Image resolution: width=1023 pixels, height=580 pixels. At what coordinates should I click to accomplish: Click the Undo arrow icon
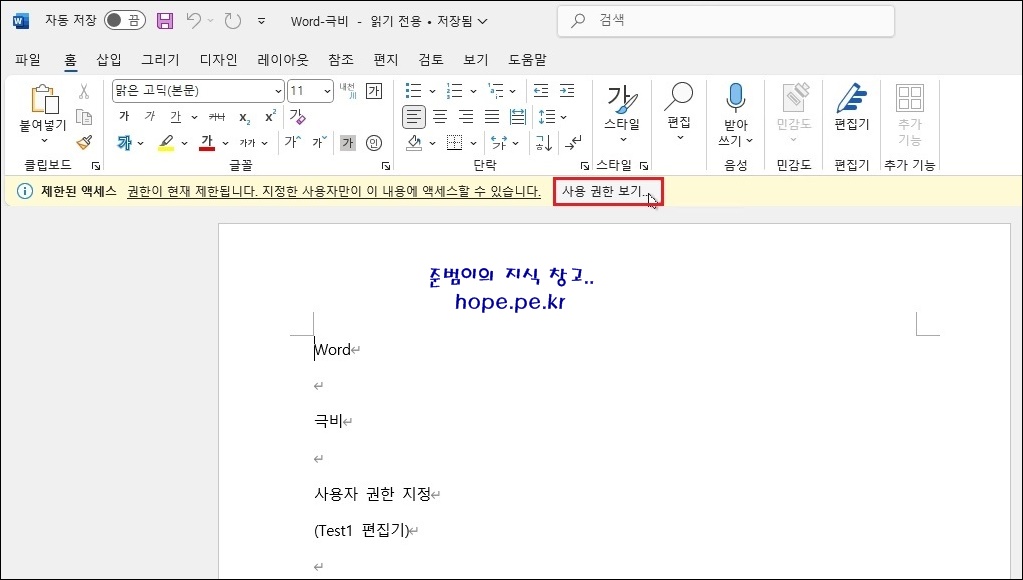[194, 21]
